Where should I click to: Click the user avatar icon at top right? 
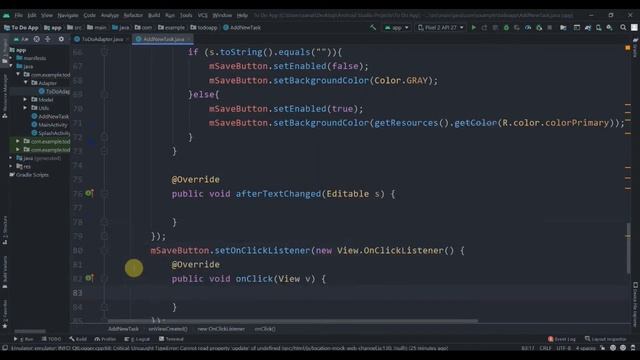(634, 27)
